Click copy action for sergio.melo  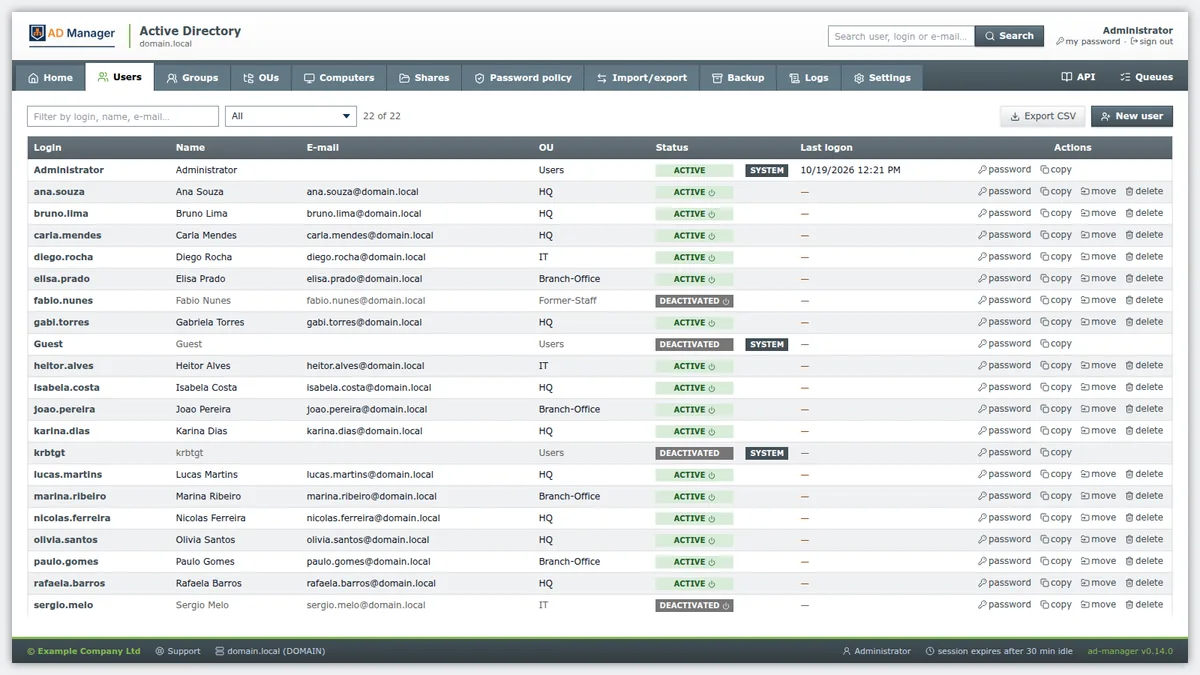[1056, 605]
